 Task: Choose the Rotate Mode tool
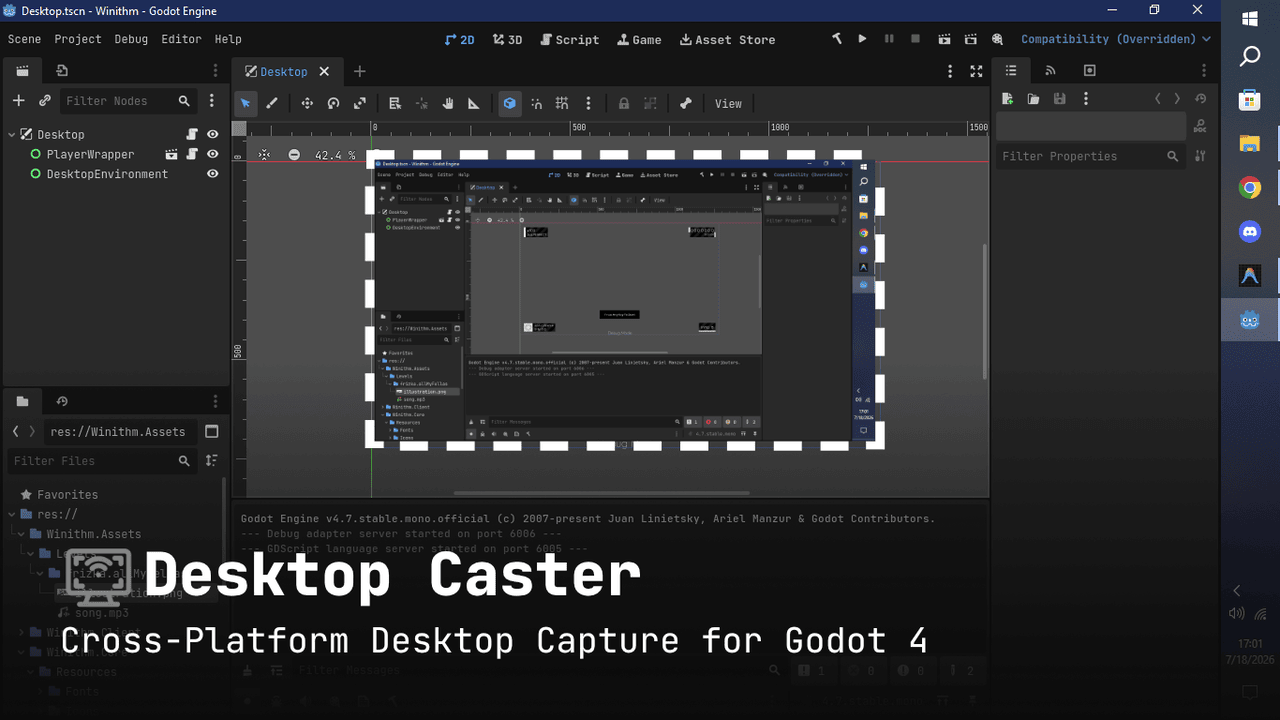[333, 103]
